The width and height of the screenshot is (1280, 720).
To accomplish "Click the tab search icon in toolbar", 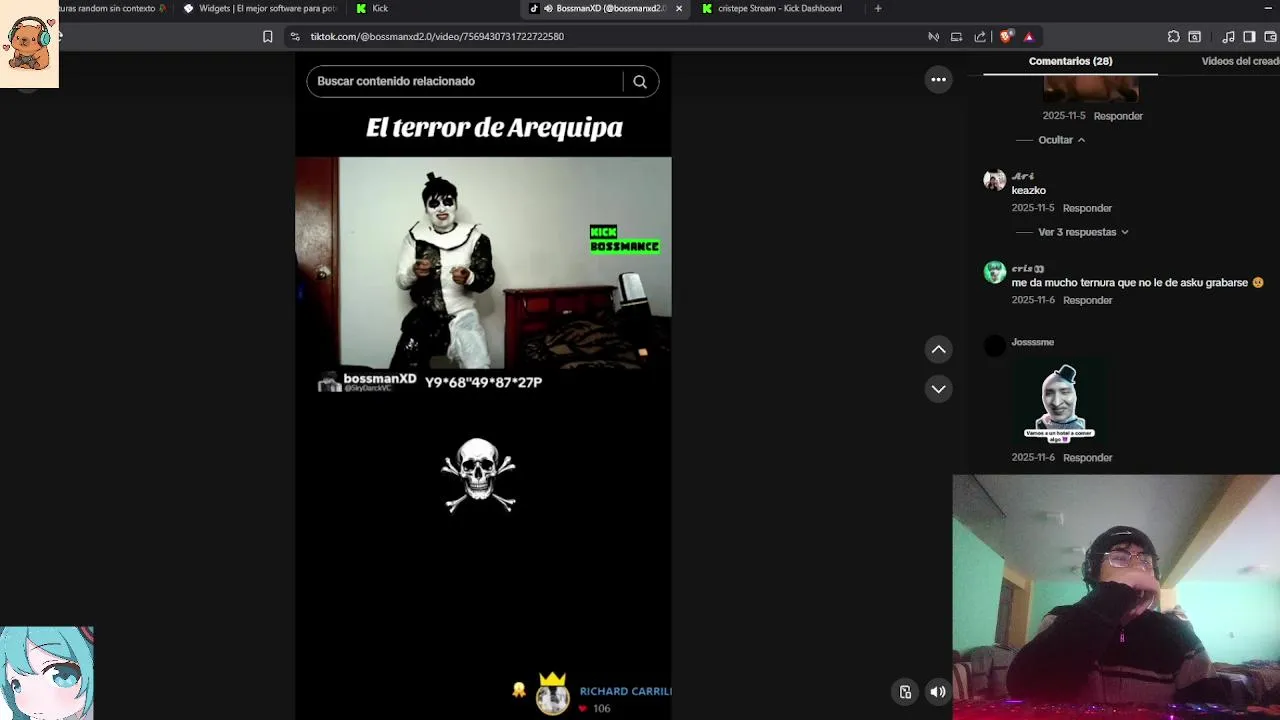I will point(1194,37).
